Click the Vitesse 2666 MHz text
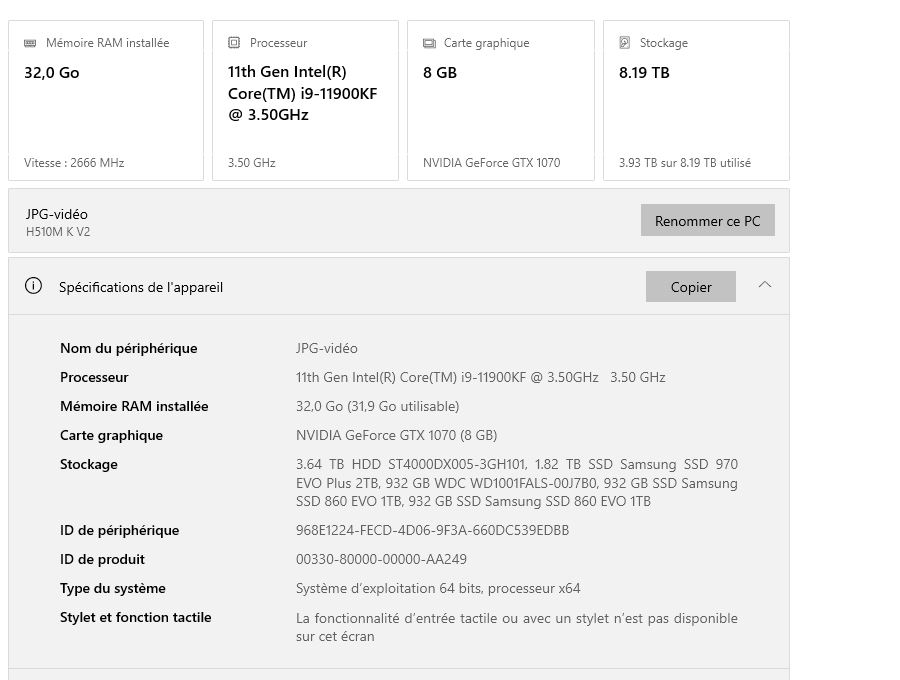Image resolution: width=900 pixels, height=680 pixels. [x=74, y=163]
